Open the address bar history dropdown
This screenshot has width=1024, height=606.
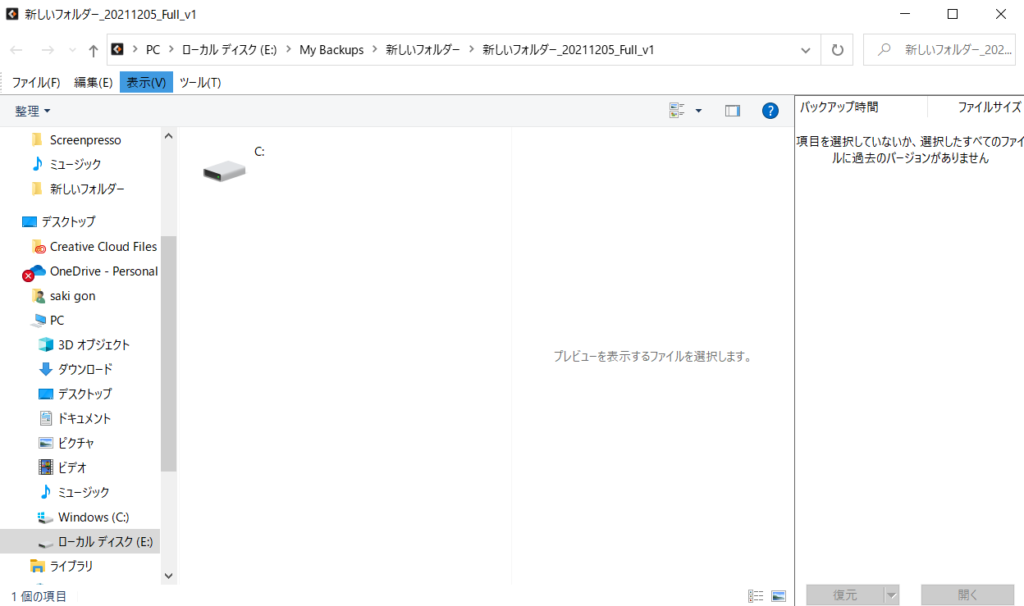click(x=805, y=49)
